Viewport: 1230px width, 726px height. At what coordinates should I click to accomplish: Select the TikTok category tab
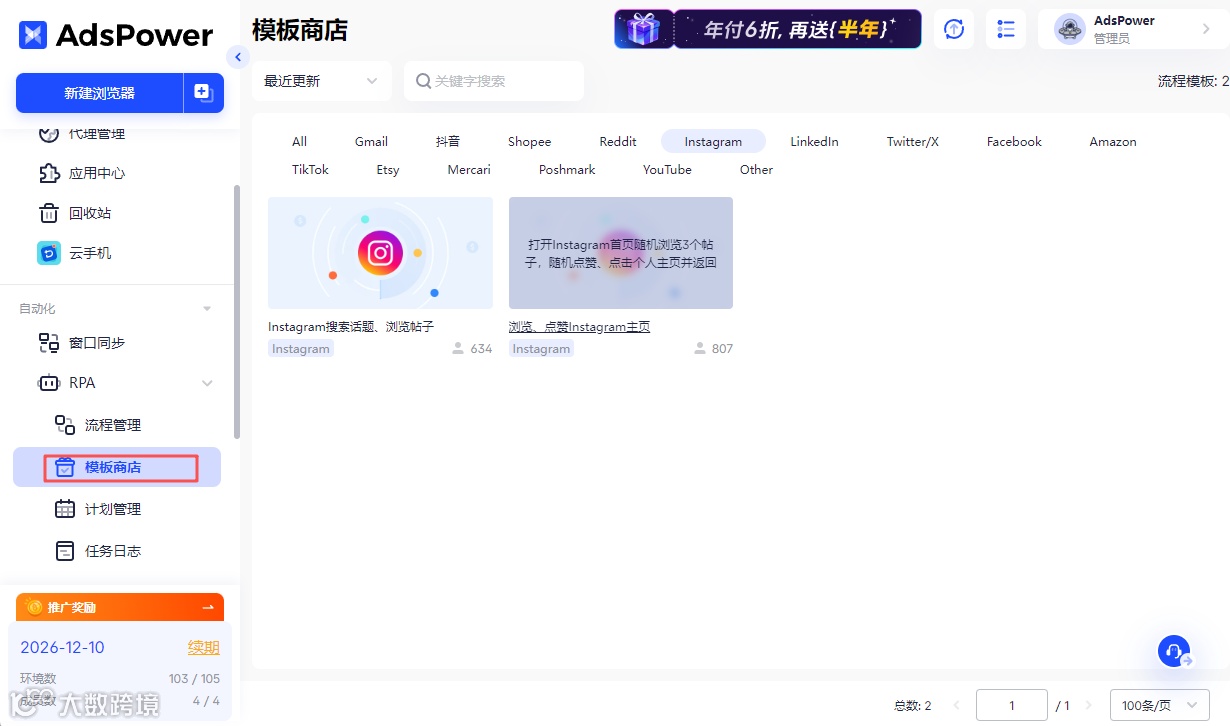(x=310, y=169)
